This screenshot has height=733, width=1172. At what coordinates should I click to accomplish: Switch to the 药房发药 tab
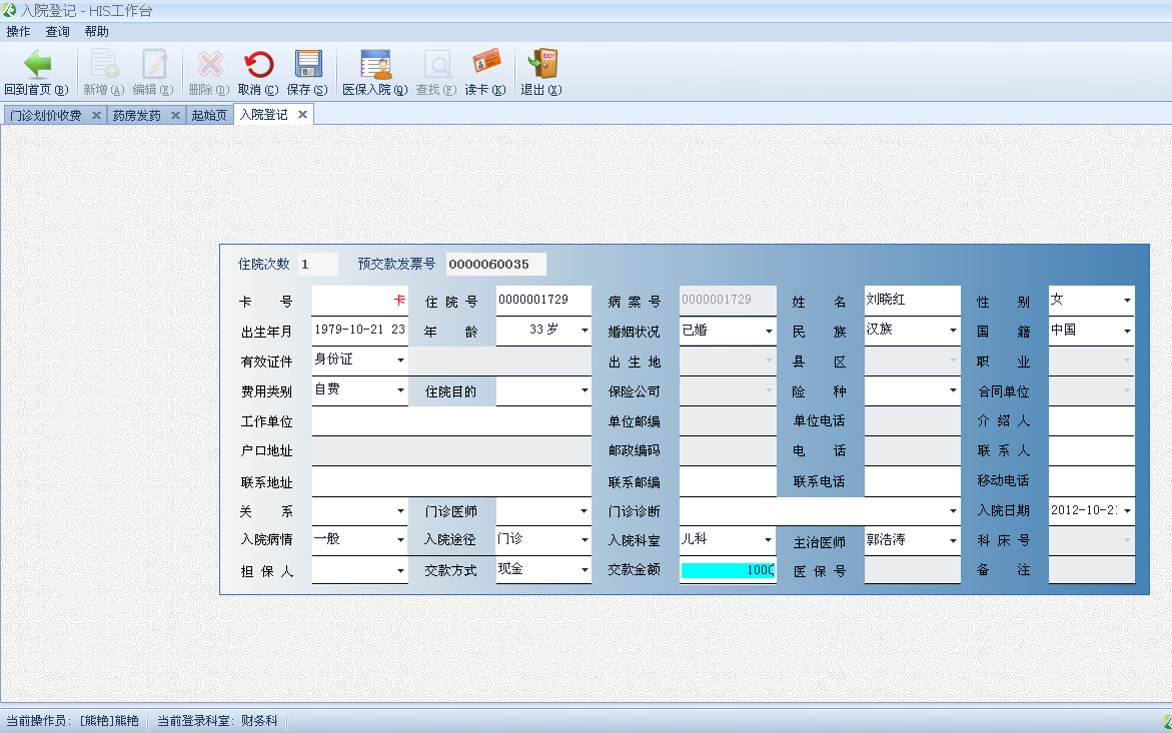137,115
